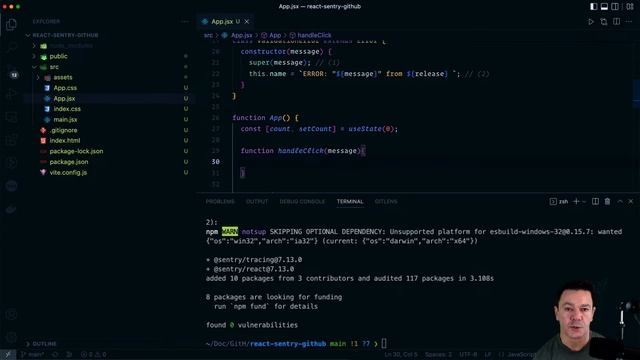Toggle the bottom panel visibility
640x360 pixels.
point(604,7)
